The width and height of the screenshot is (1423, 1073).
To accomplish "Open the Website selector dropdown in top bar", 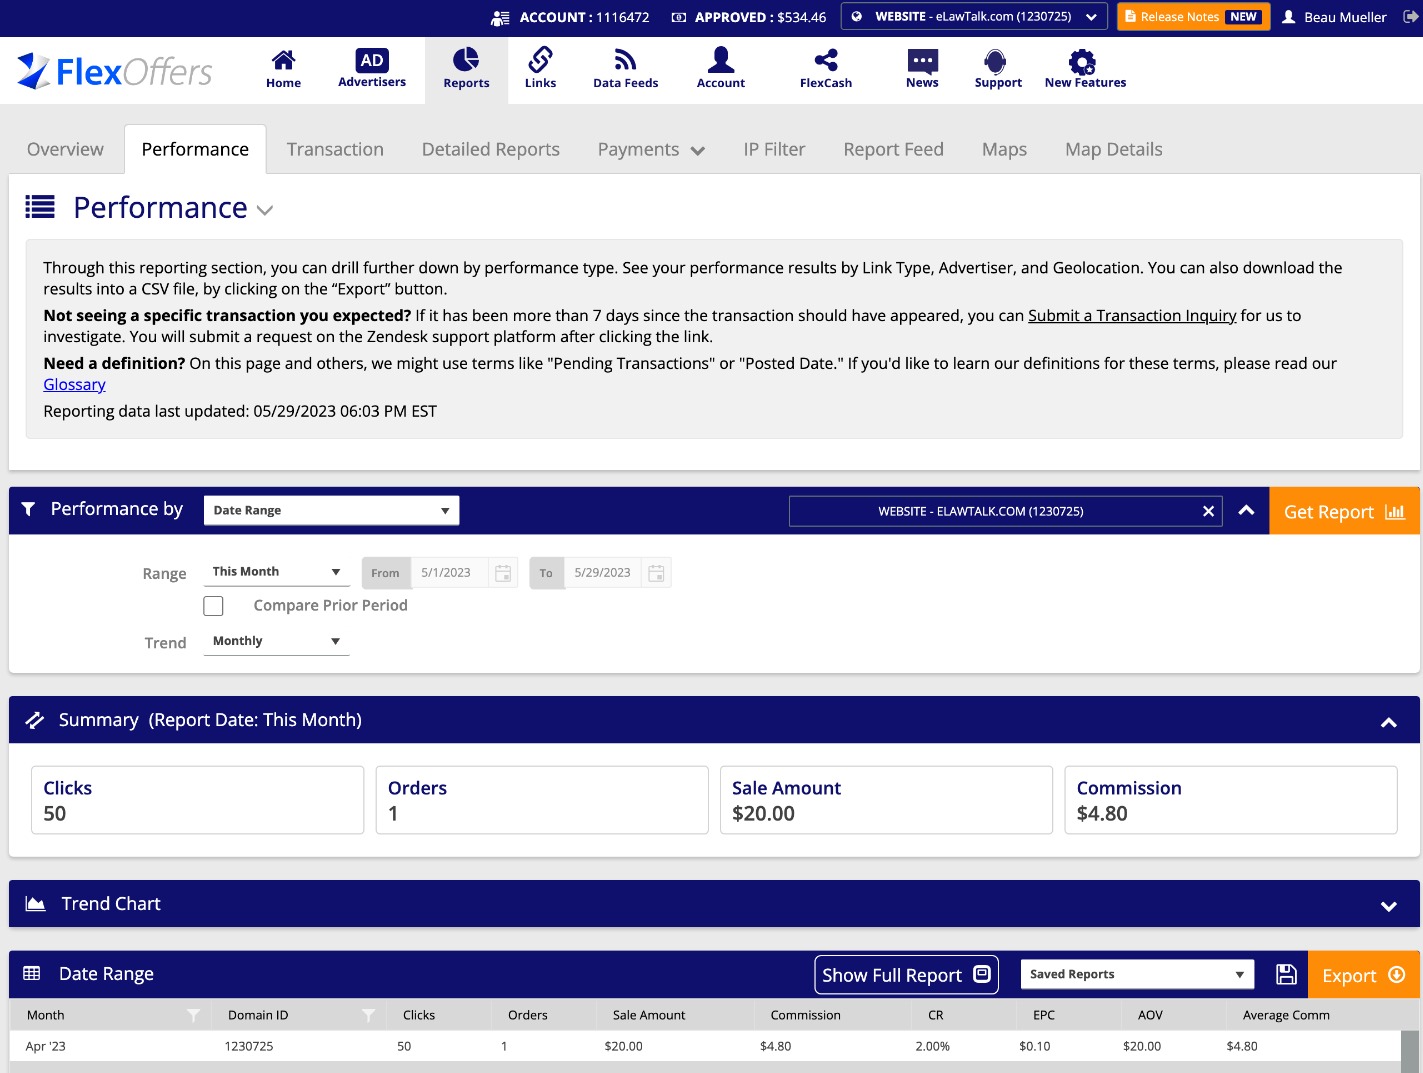I will click(974, 17).
